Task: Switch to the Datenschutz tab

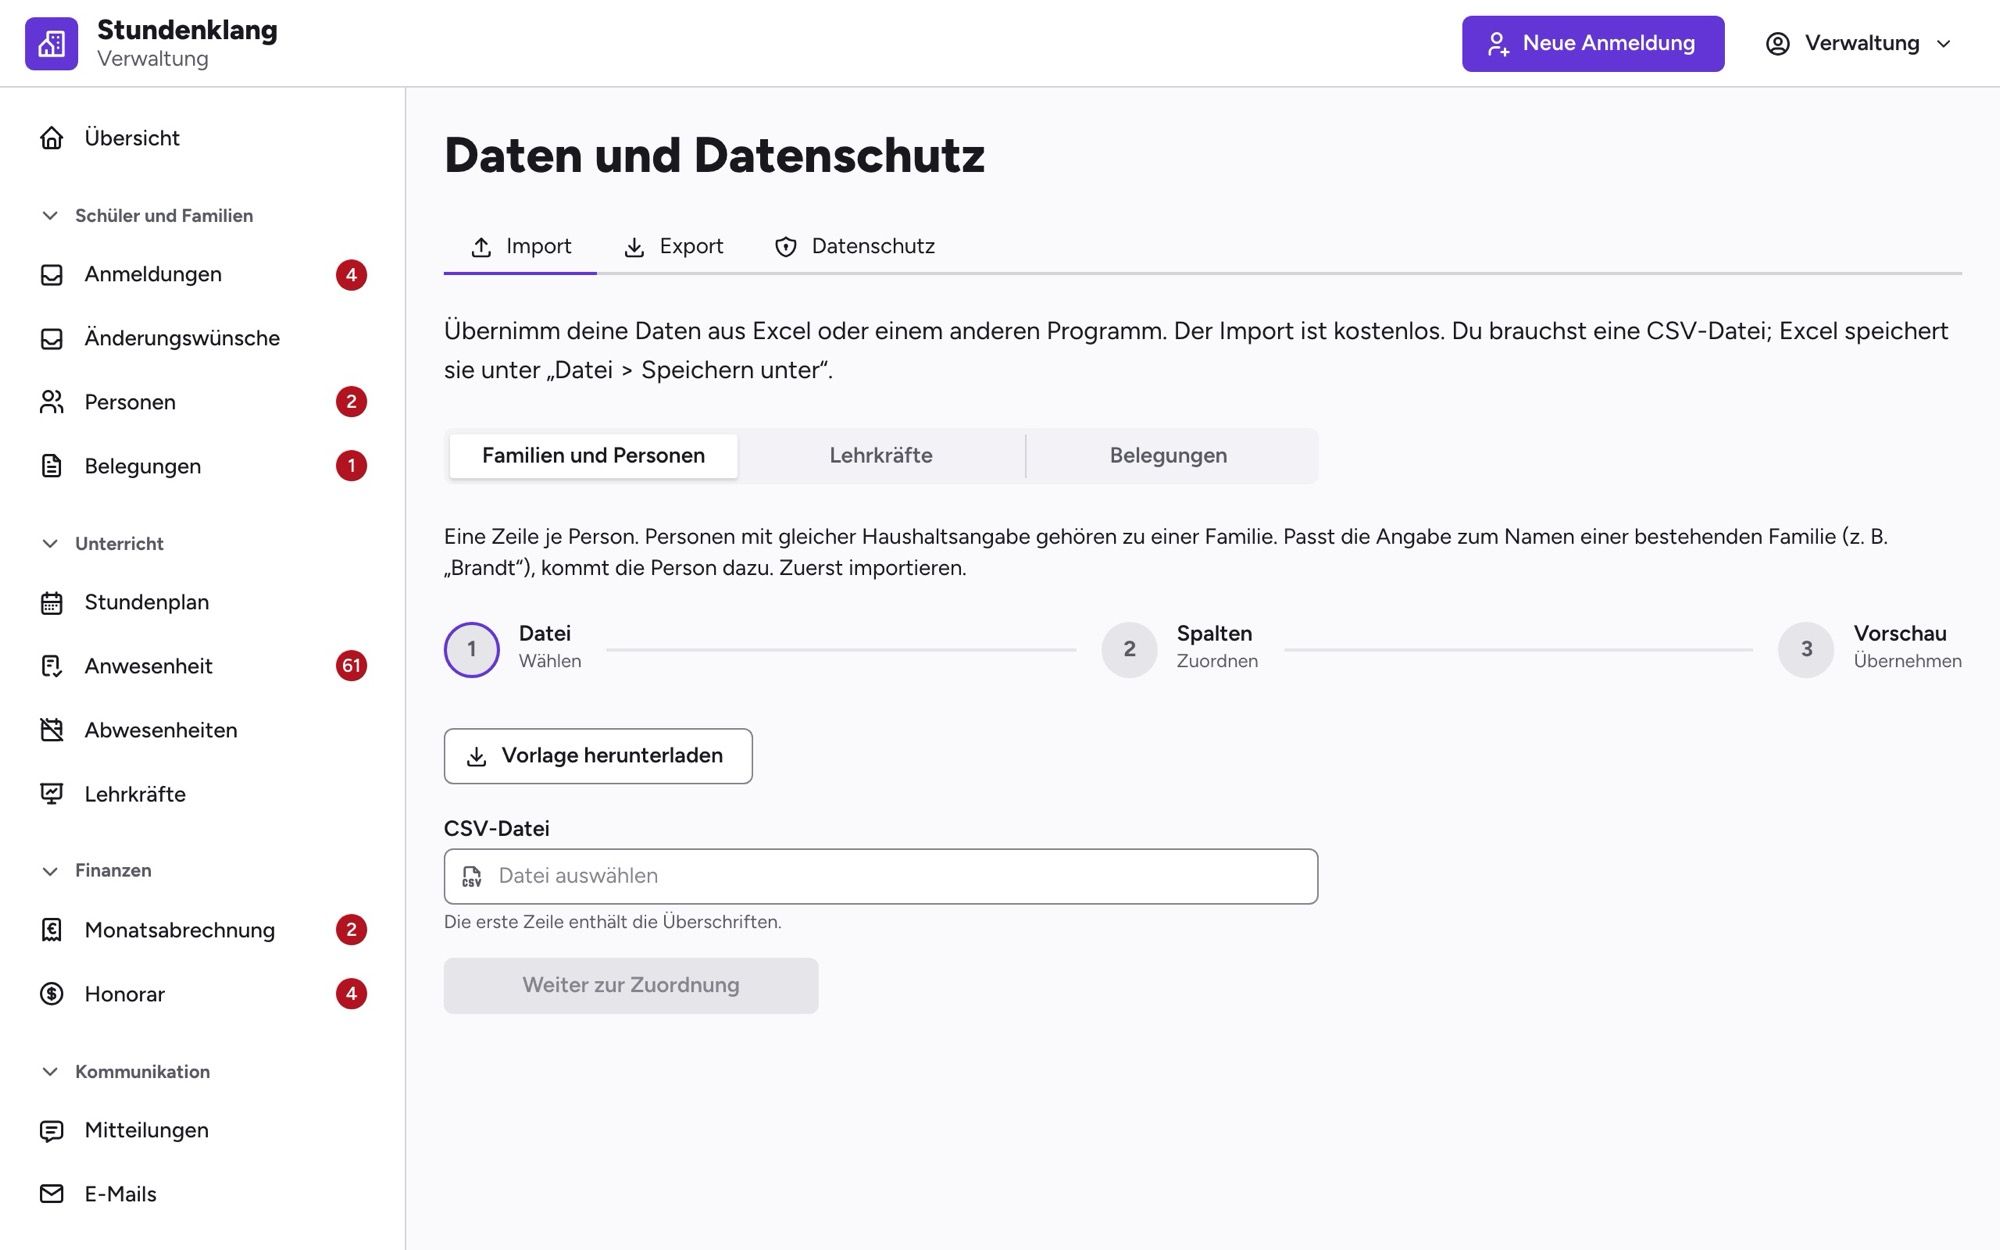Action: (x=855, y=246)
